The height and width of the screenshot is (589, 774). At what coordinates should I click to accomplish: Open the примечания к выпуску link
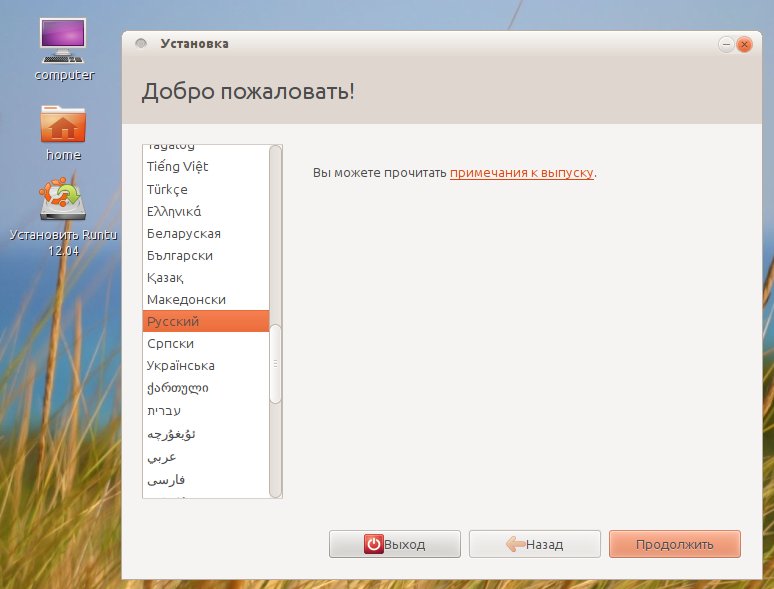(x=521, y=173)
